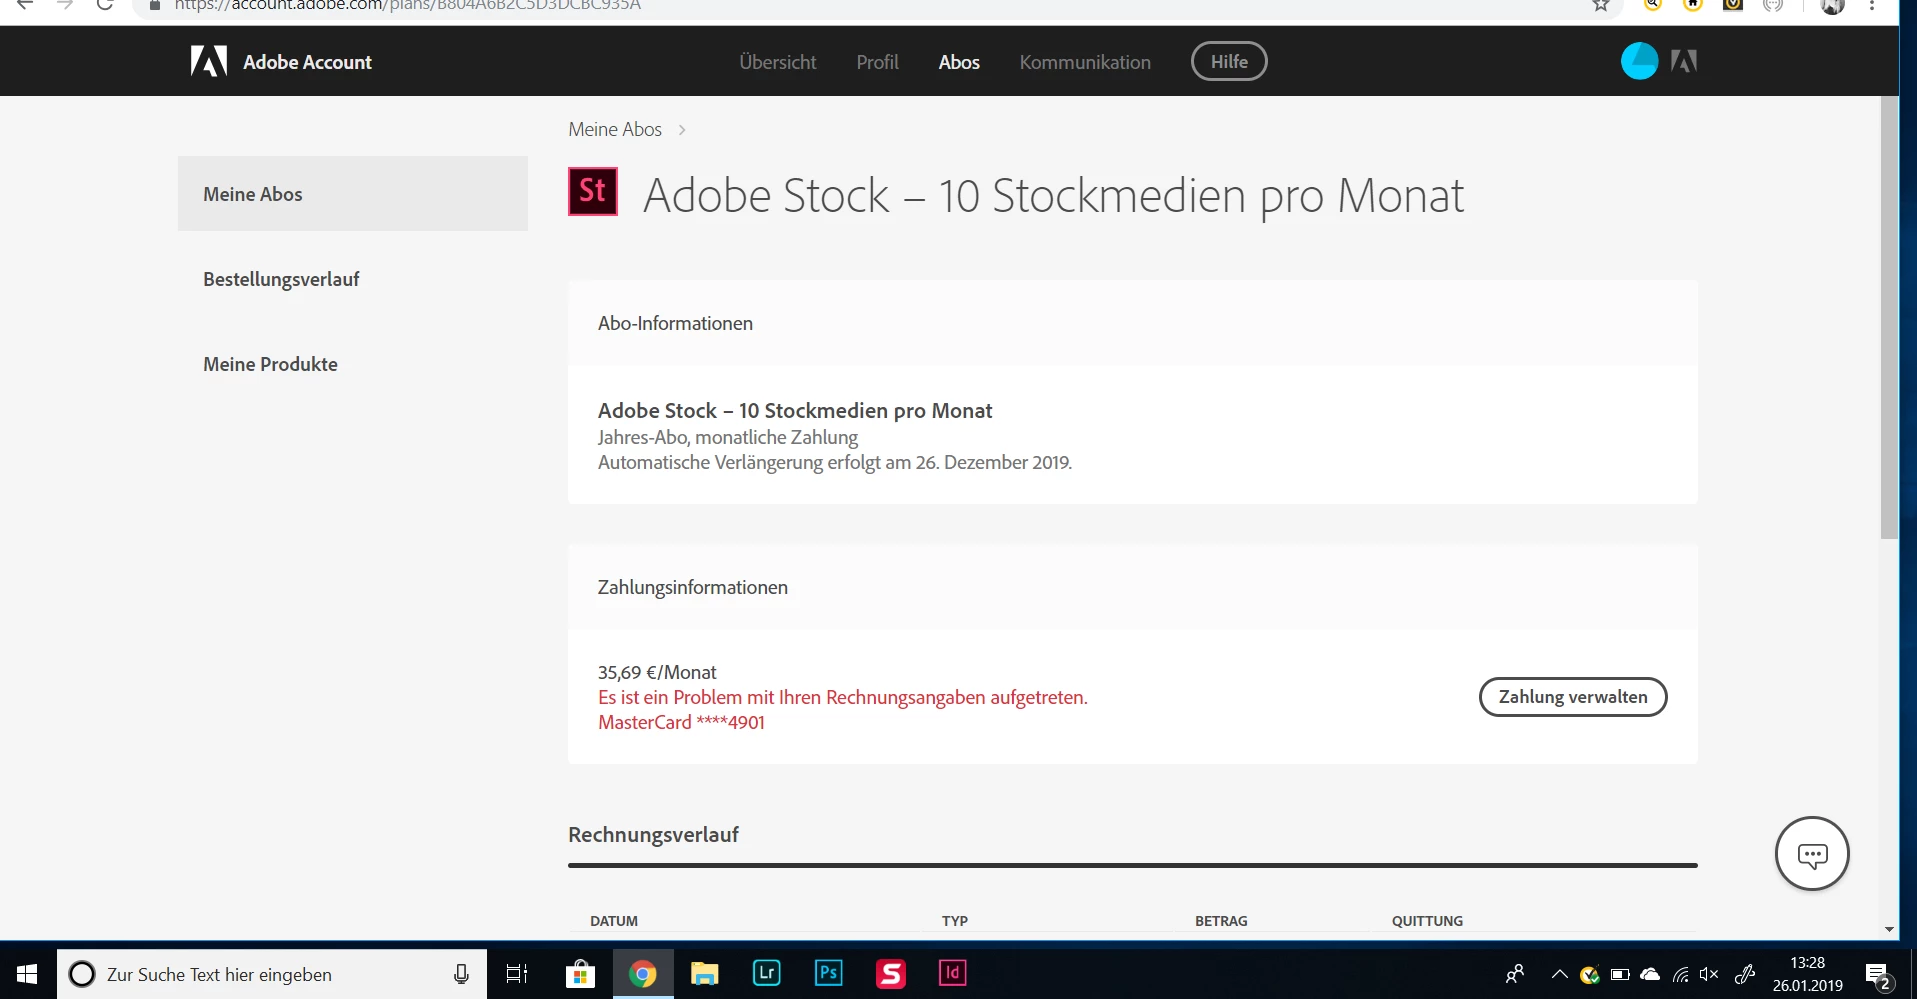Click the BETRAG column header
The width and height of the screenshot is (1917, 999).
tap(1221, 921)
